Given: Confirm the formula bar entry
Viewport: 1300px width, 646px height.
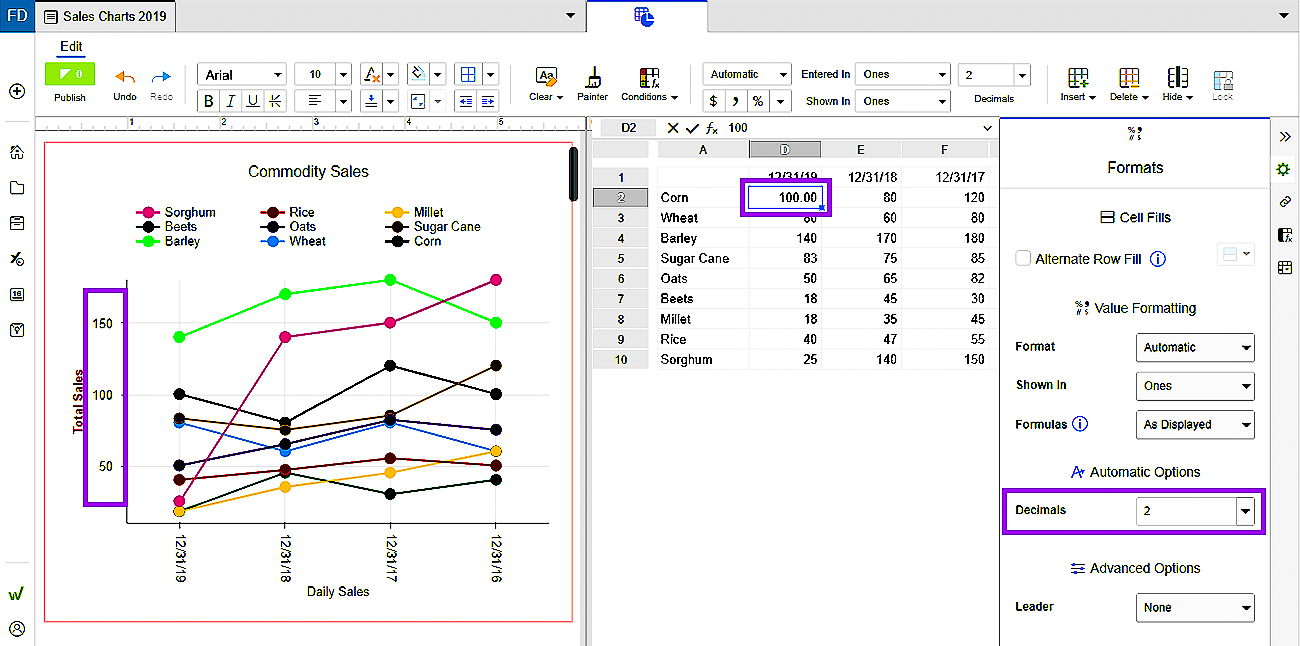Looking at the screenshot, I should pyautogui.click(x=692, y=128).
